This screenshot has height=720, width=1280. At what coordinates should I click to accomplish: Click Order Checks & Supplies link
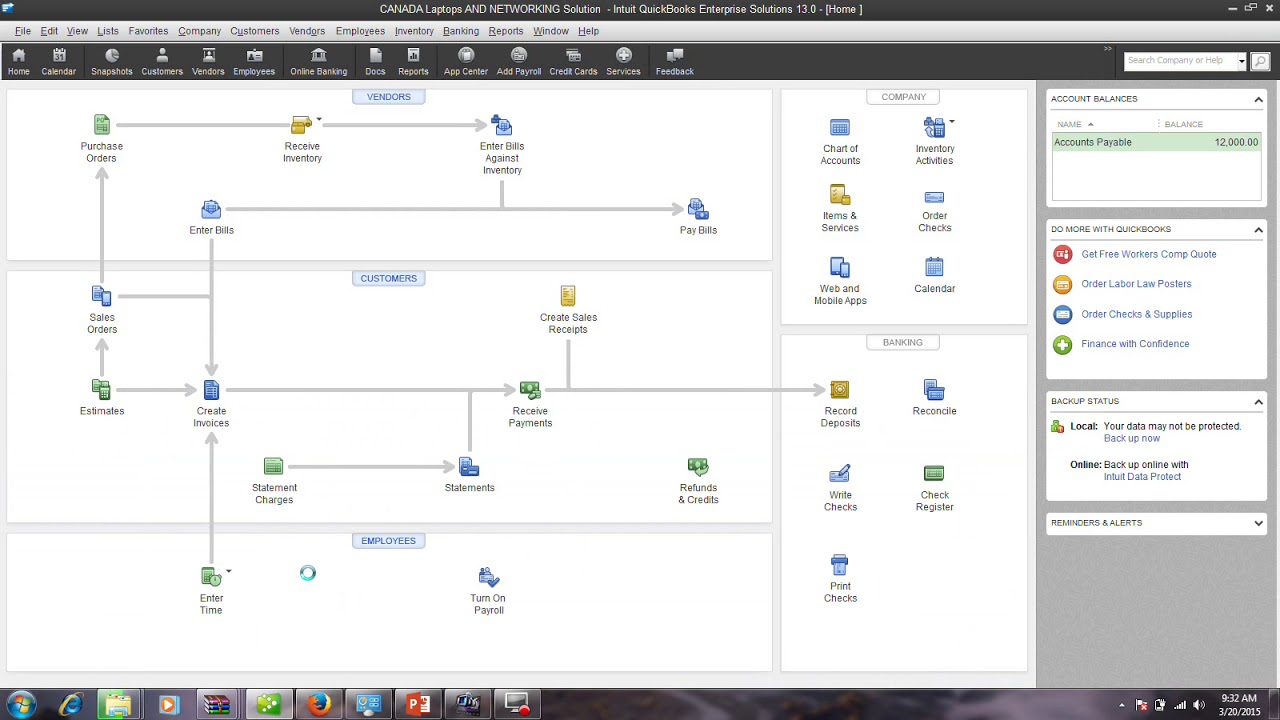pos(1136,314)
